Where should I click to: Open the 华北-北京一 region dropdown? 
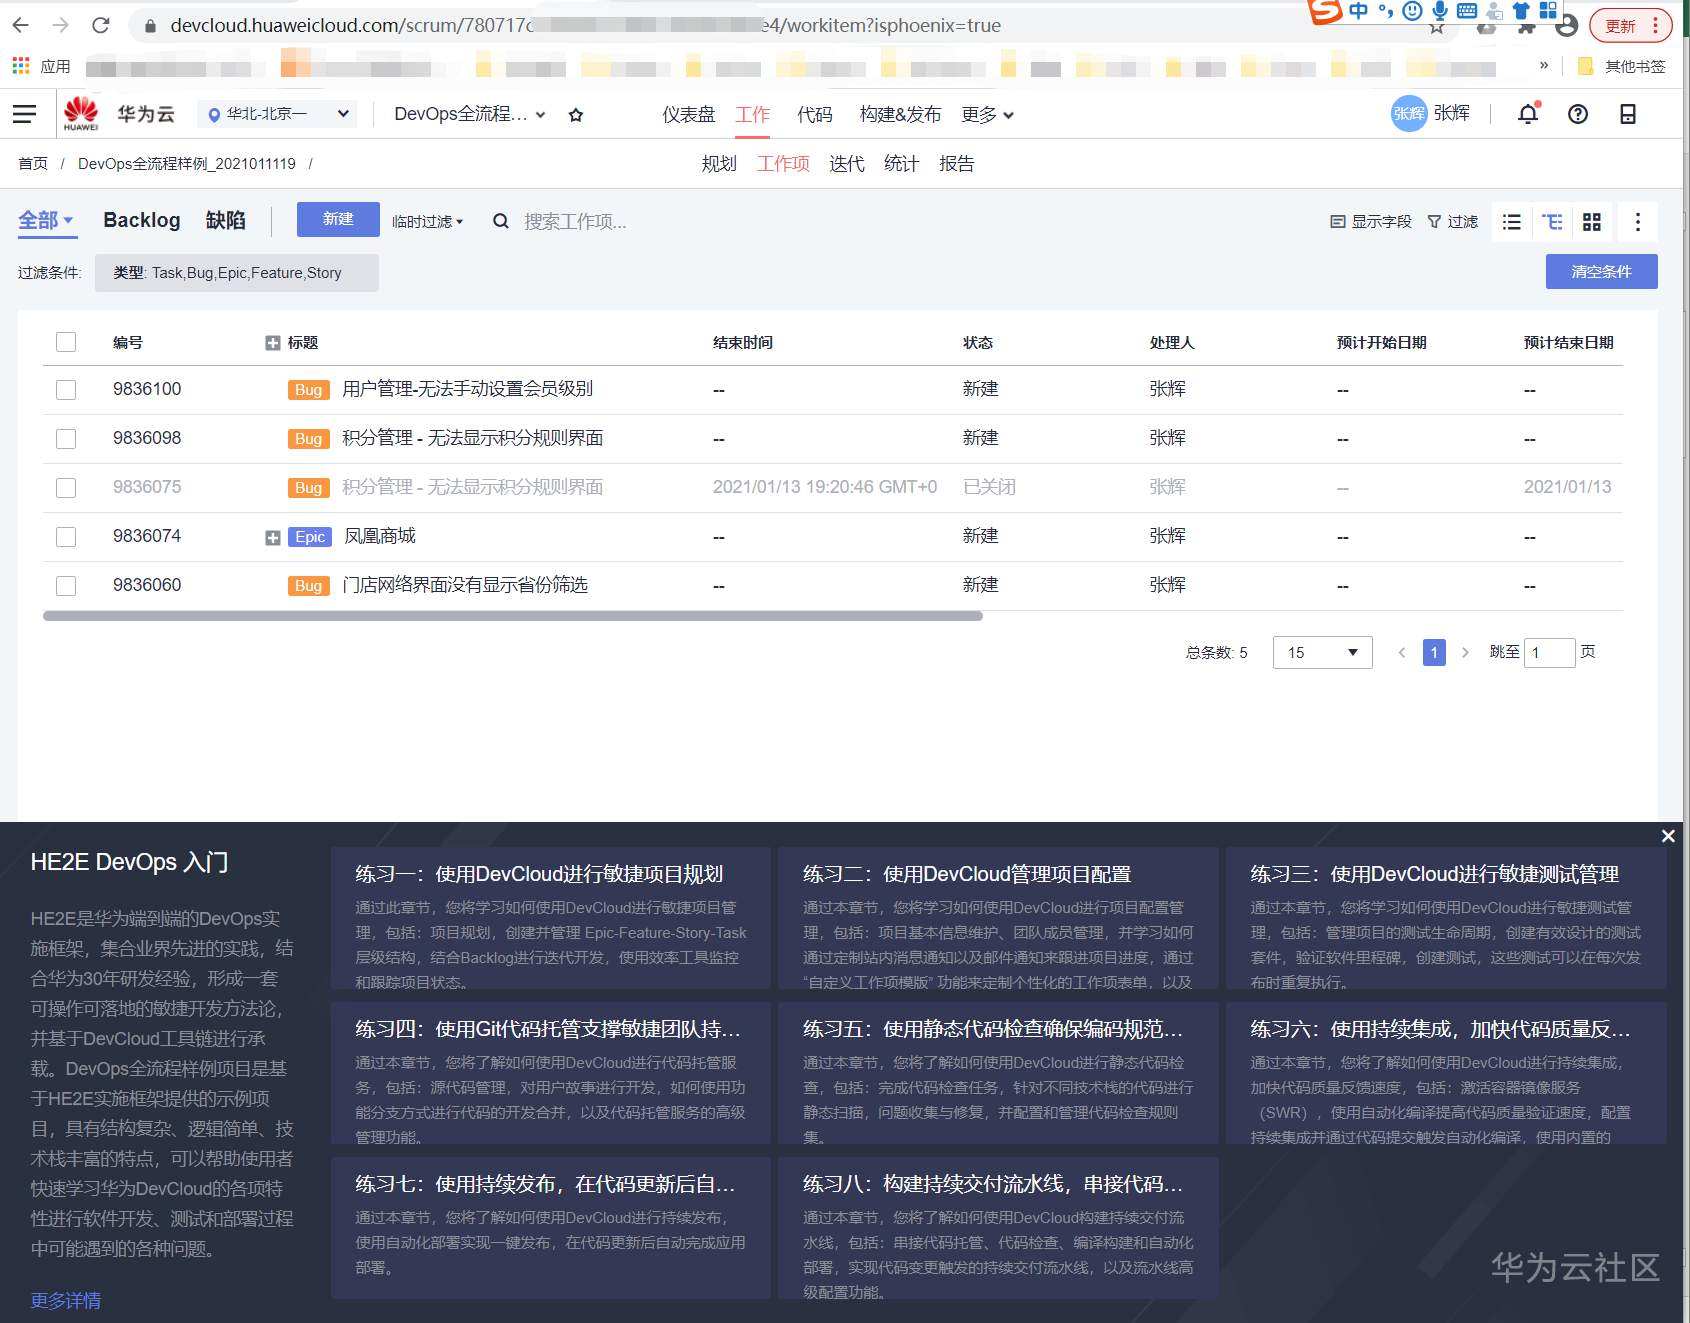(278, 114)
